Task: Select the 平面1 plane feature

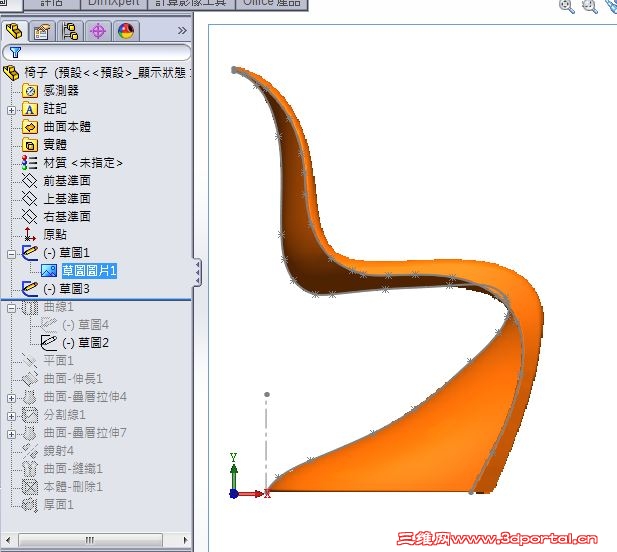Action: [58, 361]
